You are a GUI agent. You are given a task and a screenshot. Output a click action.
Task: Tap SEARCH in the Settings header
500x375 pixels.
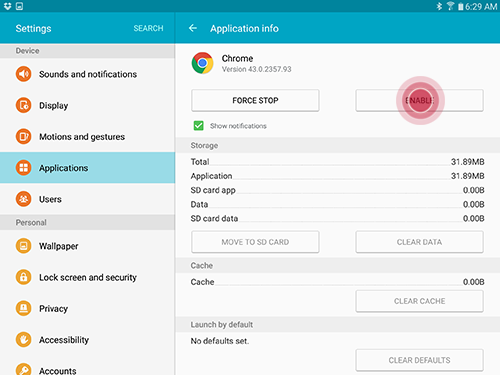tap(148, 28)
